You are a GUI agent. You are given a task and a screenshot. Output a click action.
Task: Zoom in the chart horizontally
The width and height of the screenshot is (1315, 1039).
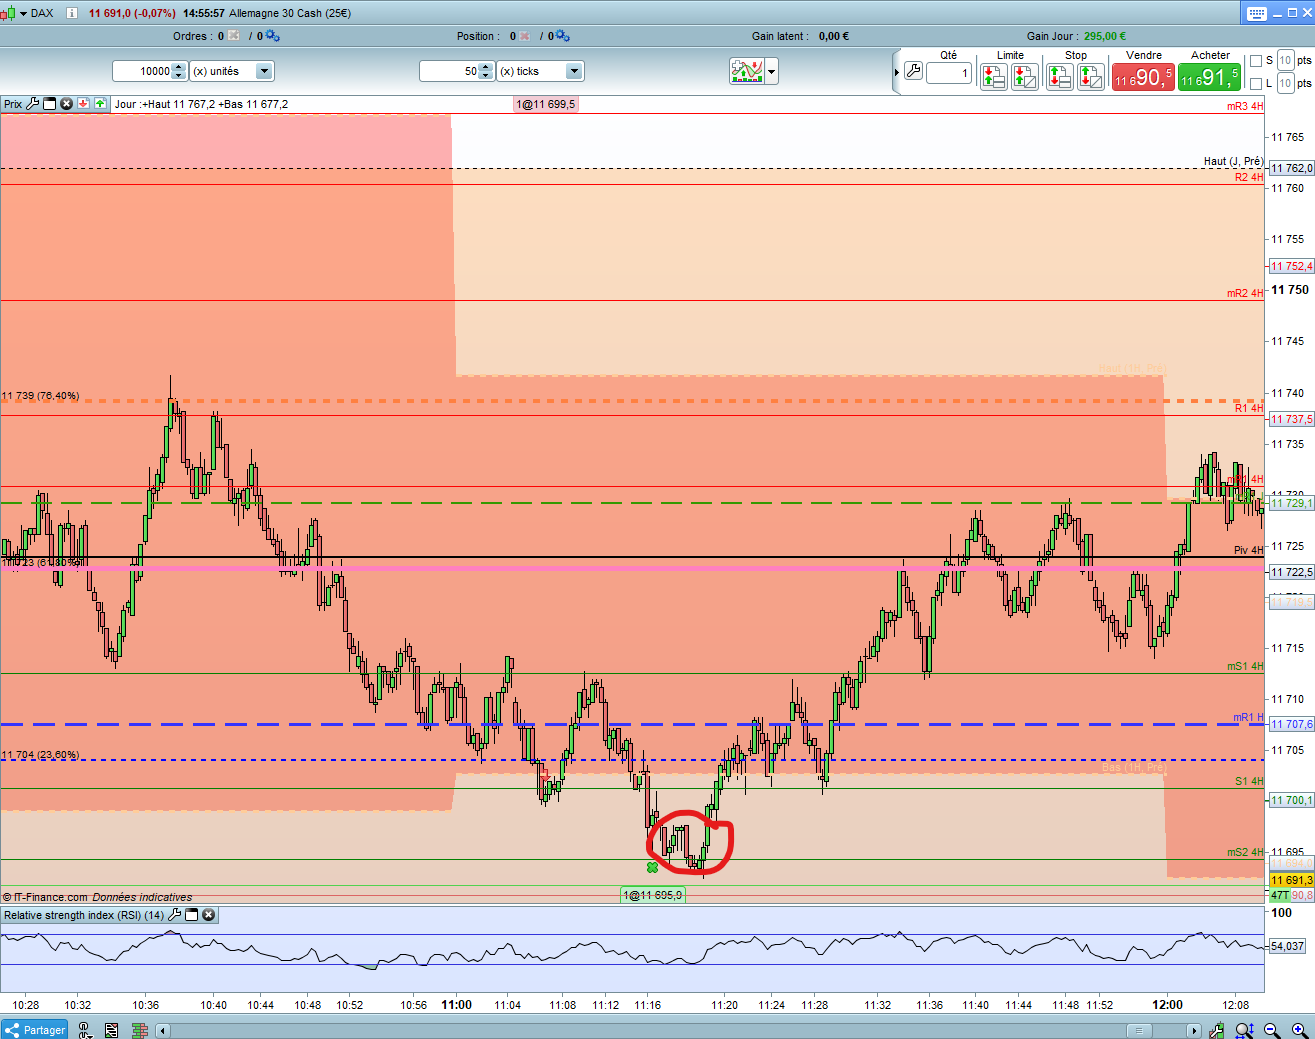tap(1300, 1030)
